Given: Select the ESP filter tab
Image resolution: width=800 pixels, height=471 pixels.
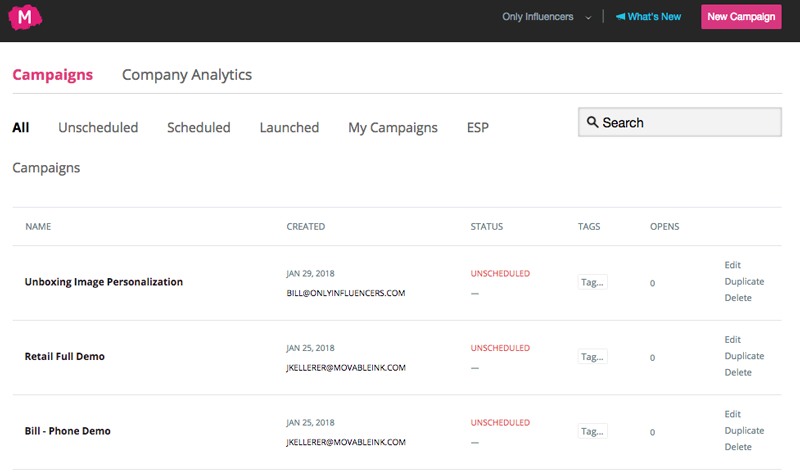Looking at the screenshot, I should [478, 127].
